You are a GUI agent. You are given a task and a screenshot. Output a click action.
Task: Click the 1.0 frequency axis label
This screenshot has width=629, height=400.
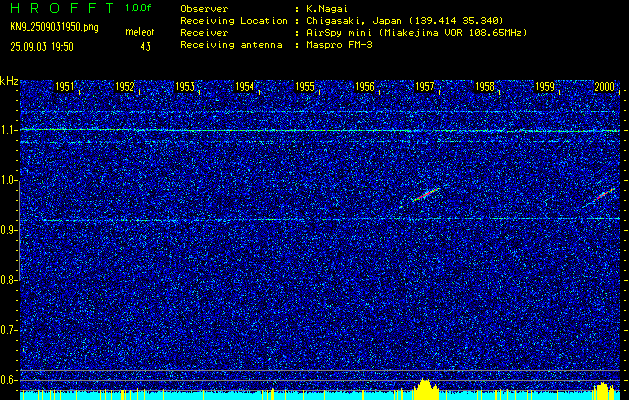coord(8,180)
